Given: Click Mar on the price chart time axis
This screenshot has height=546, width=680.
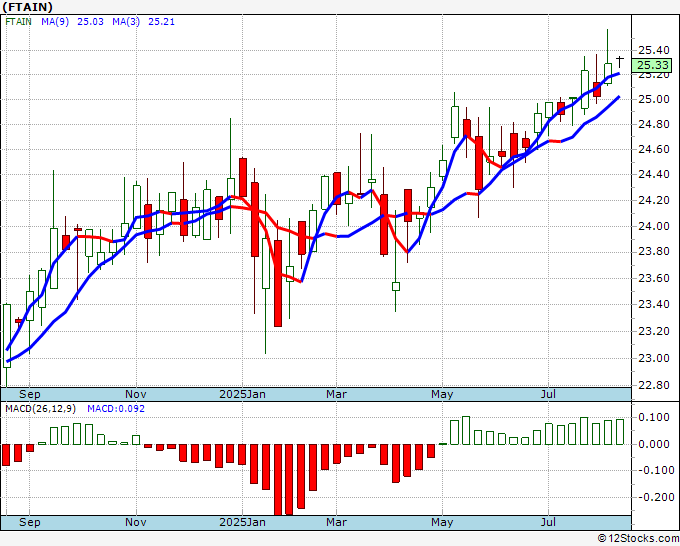Looking at the screenshot, I should (x=337, y=394).
